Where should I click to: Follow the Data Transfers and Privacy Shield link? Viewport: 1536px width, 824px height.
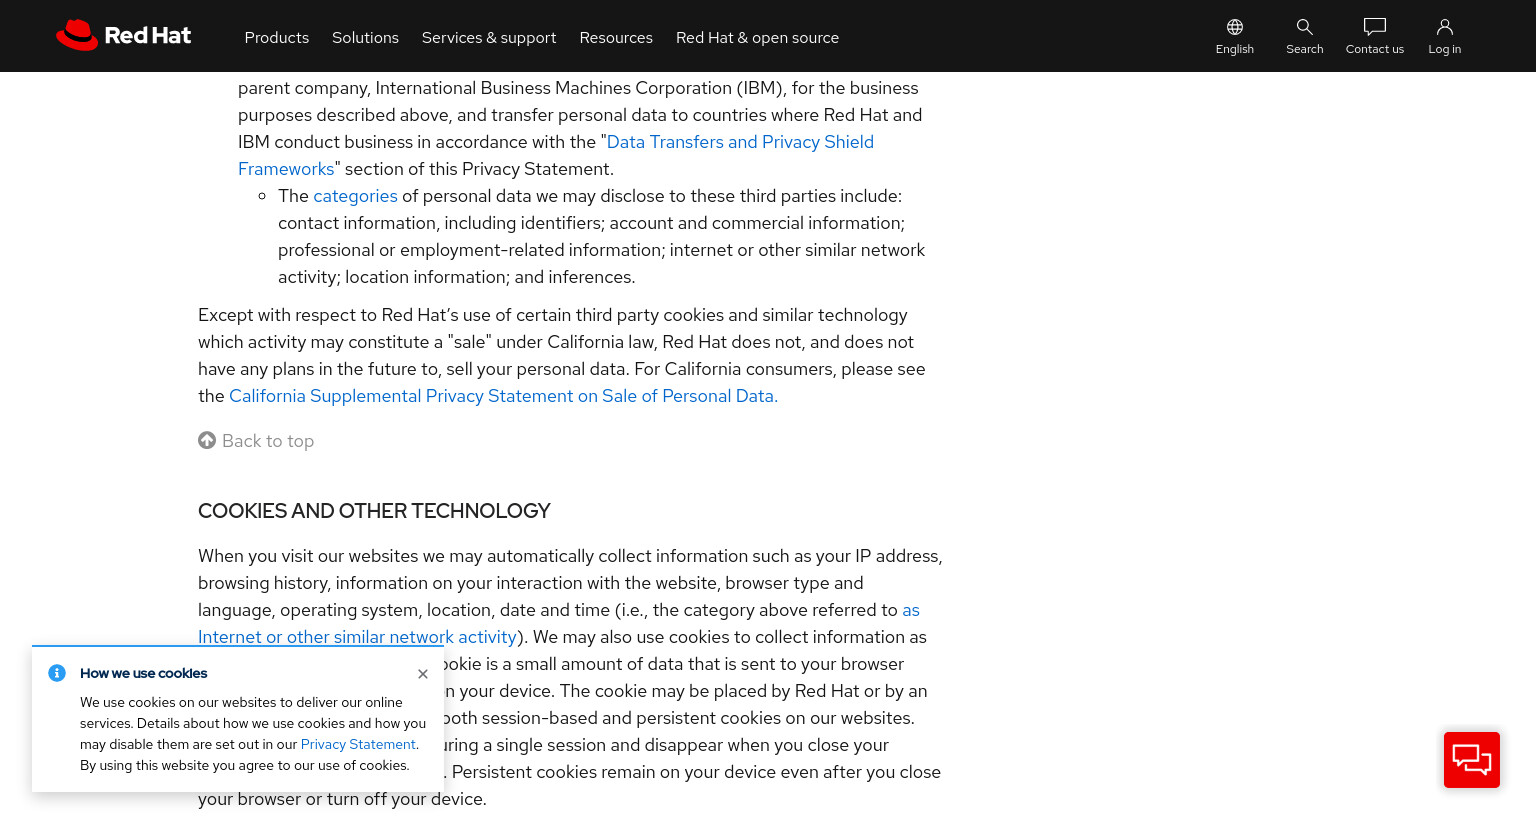[x=740, y=142]
